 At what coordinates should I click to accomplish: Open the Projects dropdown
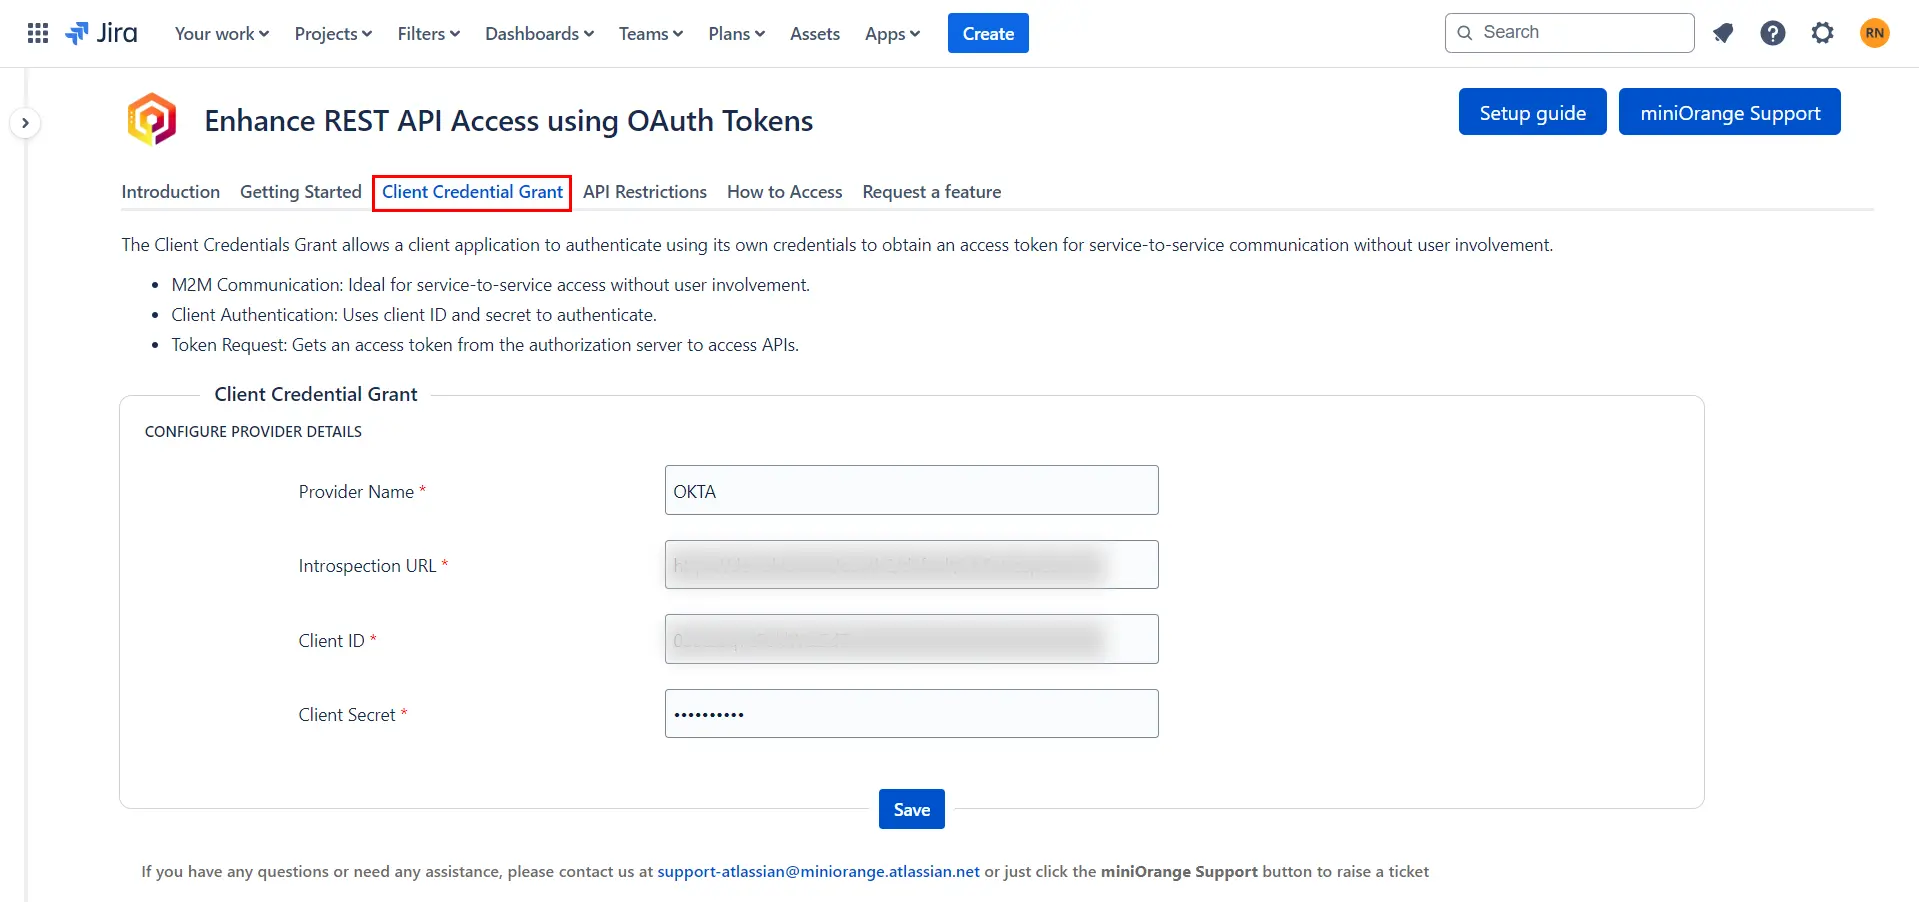(x=333, y=33)
